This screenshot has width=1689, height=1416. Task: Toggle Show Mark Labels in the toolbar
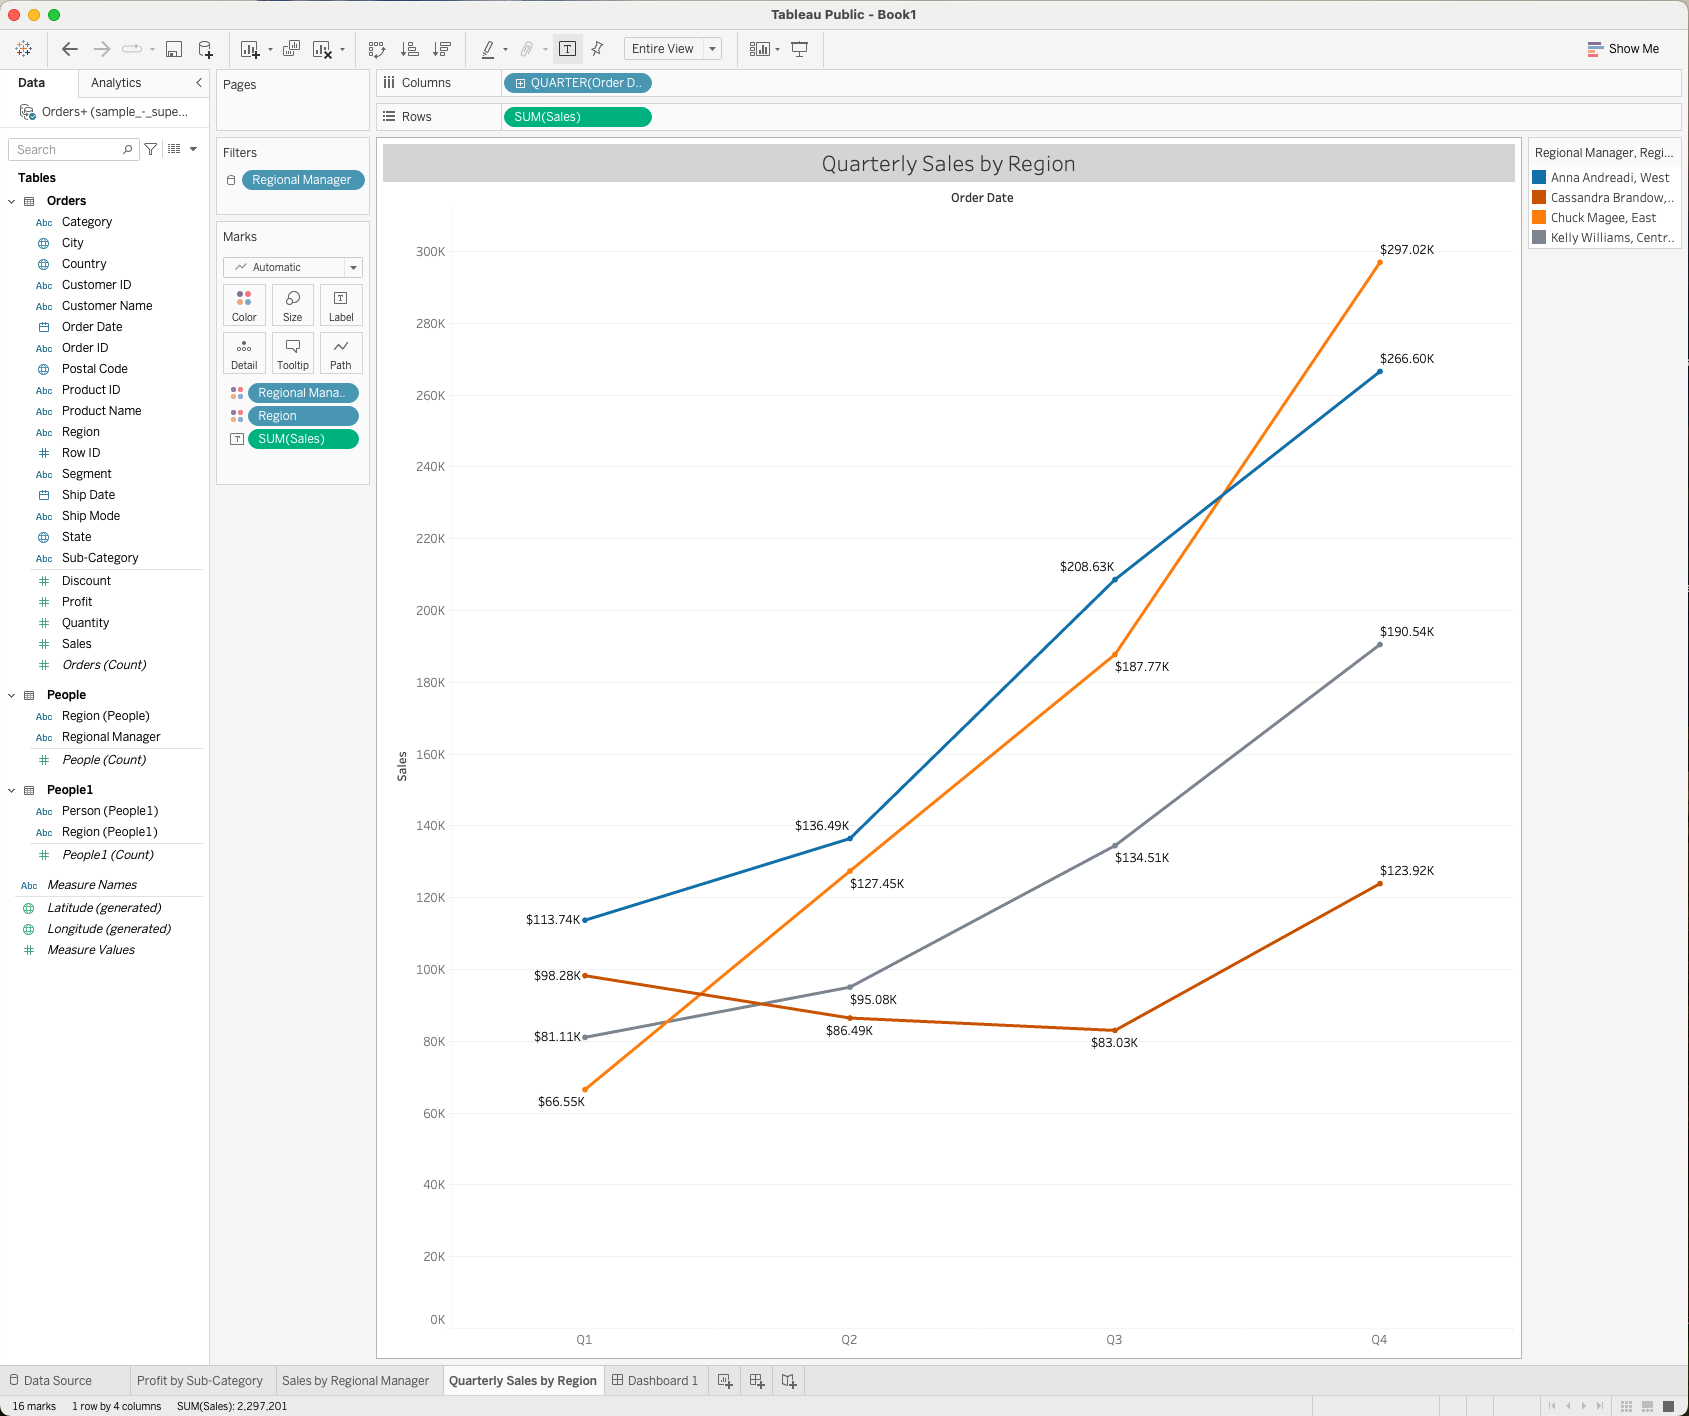tap(568, 48)
